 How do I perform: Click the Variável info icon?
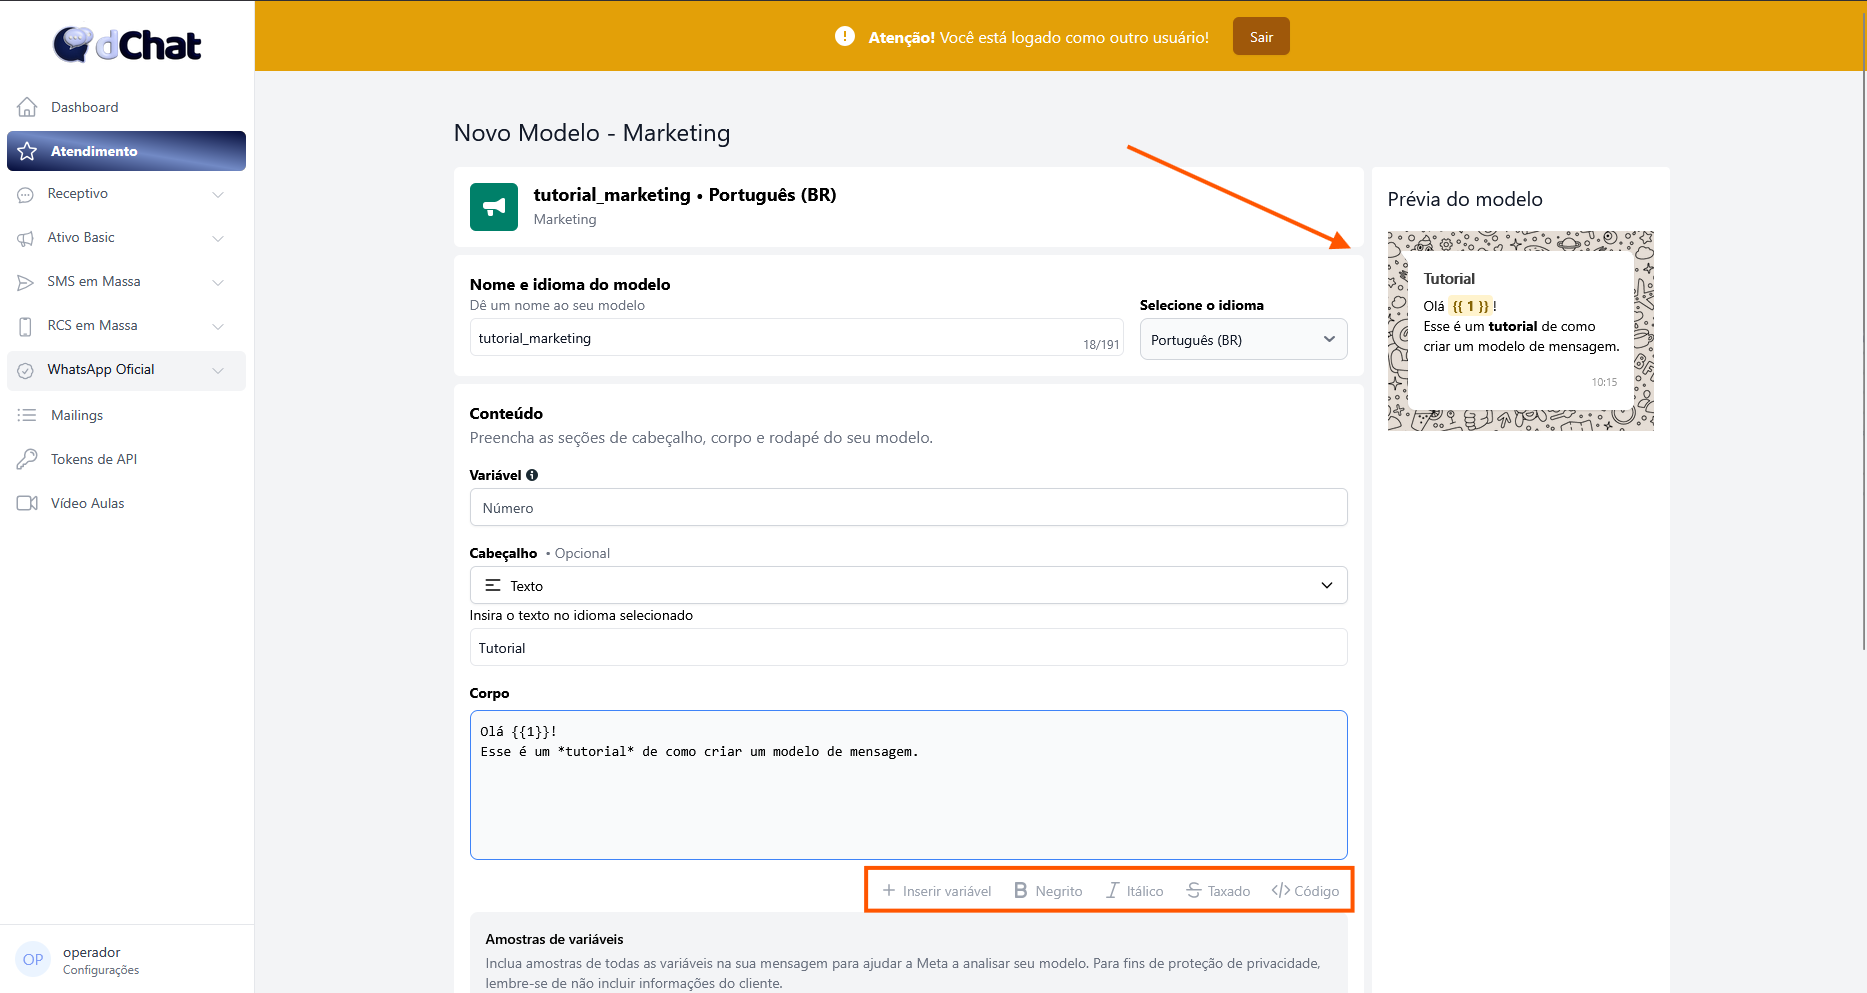(x=532, y=475)
